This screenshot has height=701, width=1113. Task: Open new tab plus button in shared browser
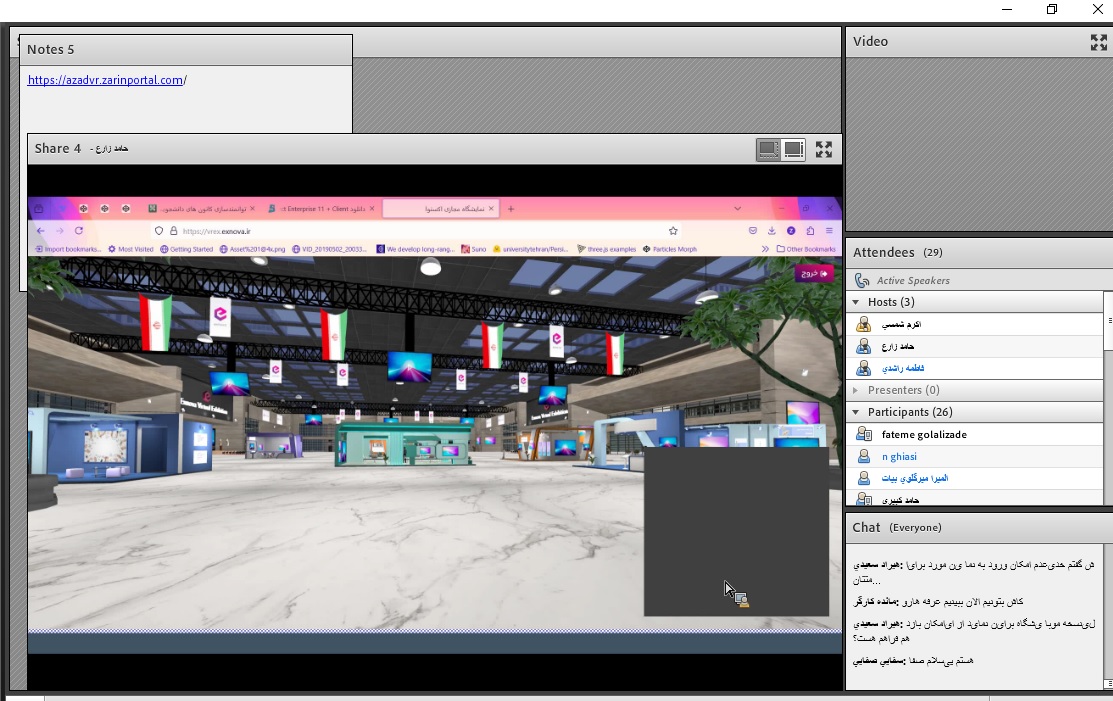511,209
